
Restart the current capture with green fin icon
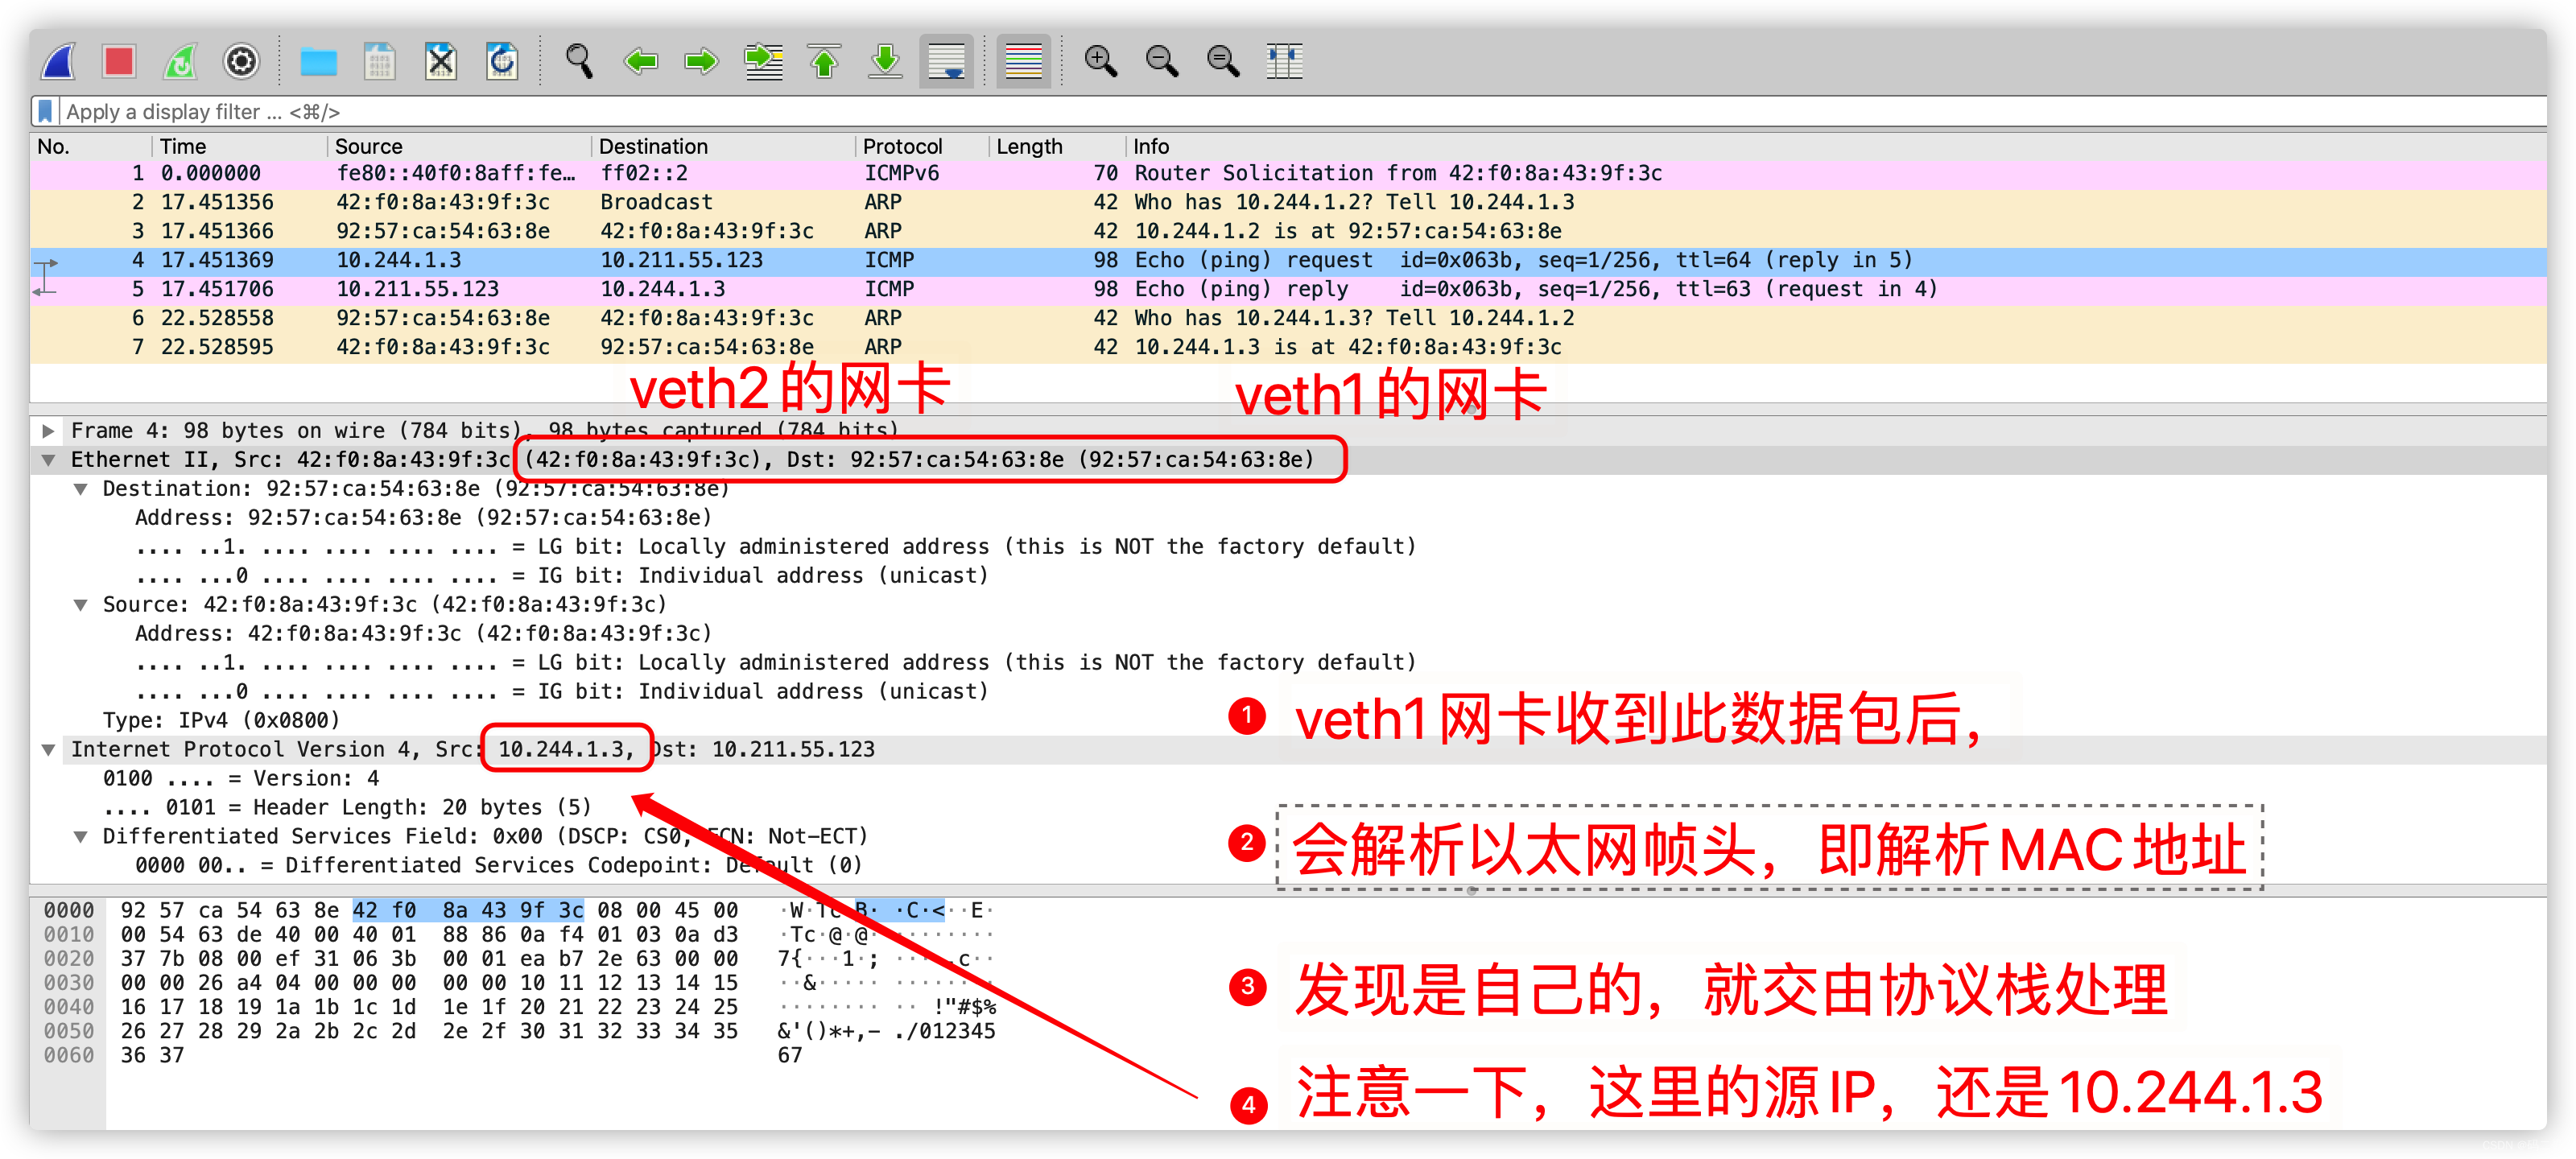tap(181, 61)
